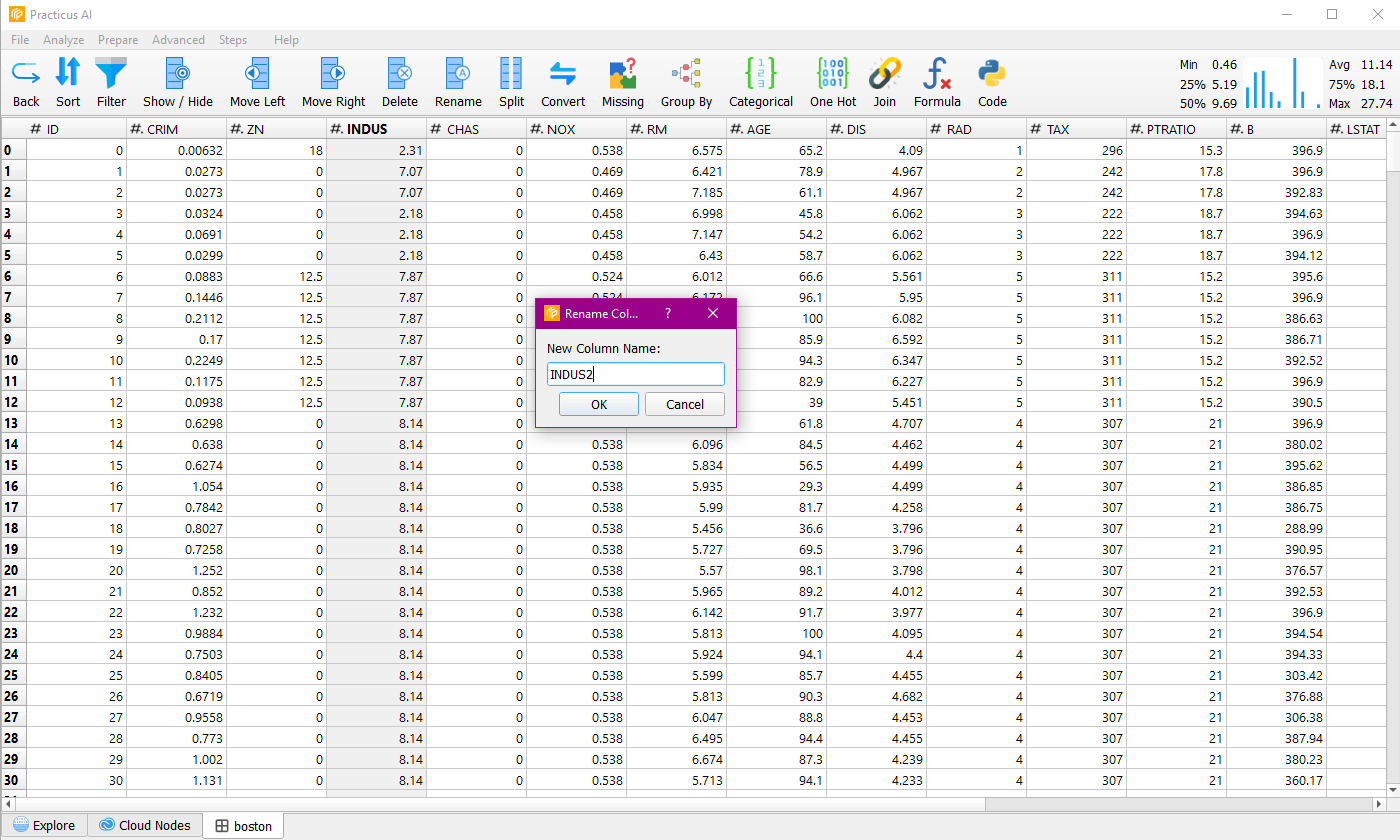Image resolution: width=1400 pixels, height=840 pixels.
Task: Select the Group By icon
Action: 686,74
